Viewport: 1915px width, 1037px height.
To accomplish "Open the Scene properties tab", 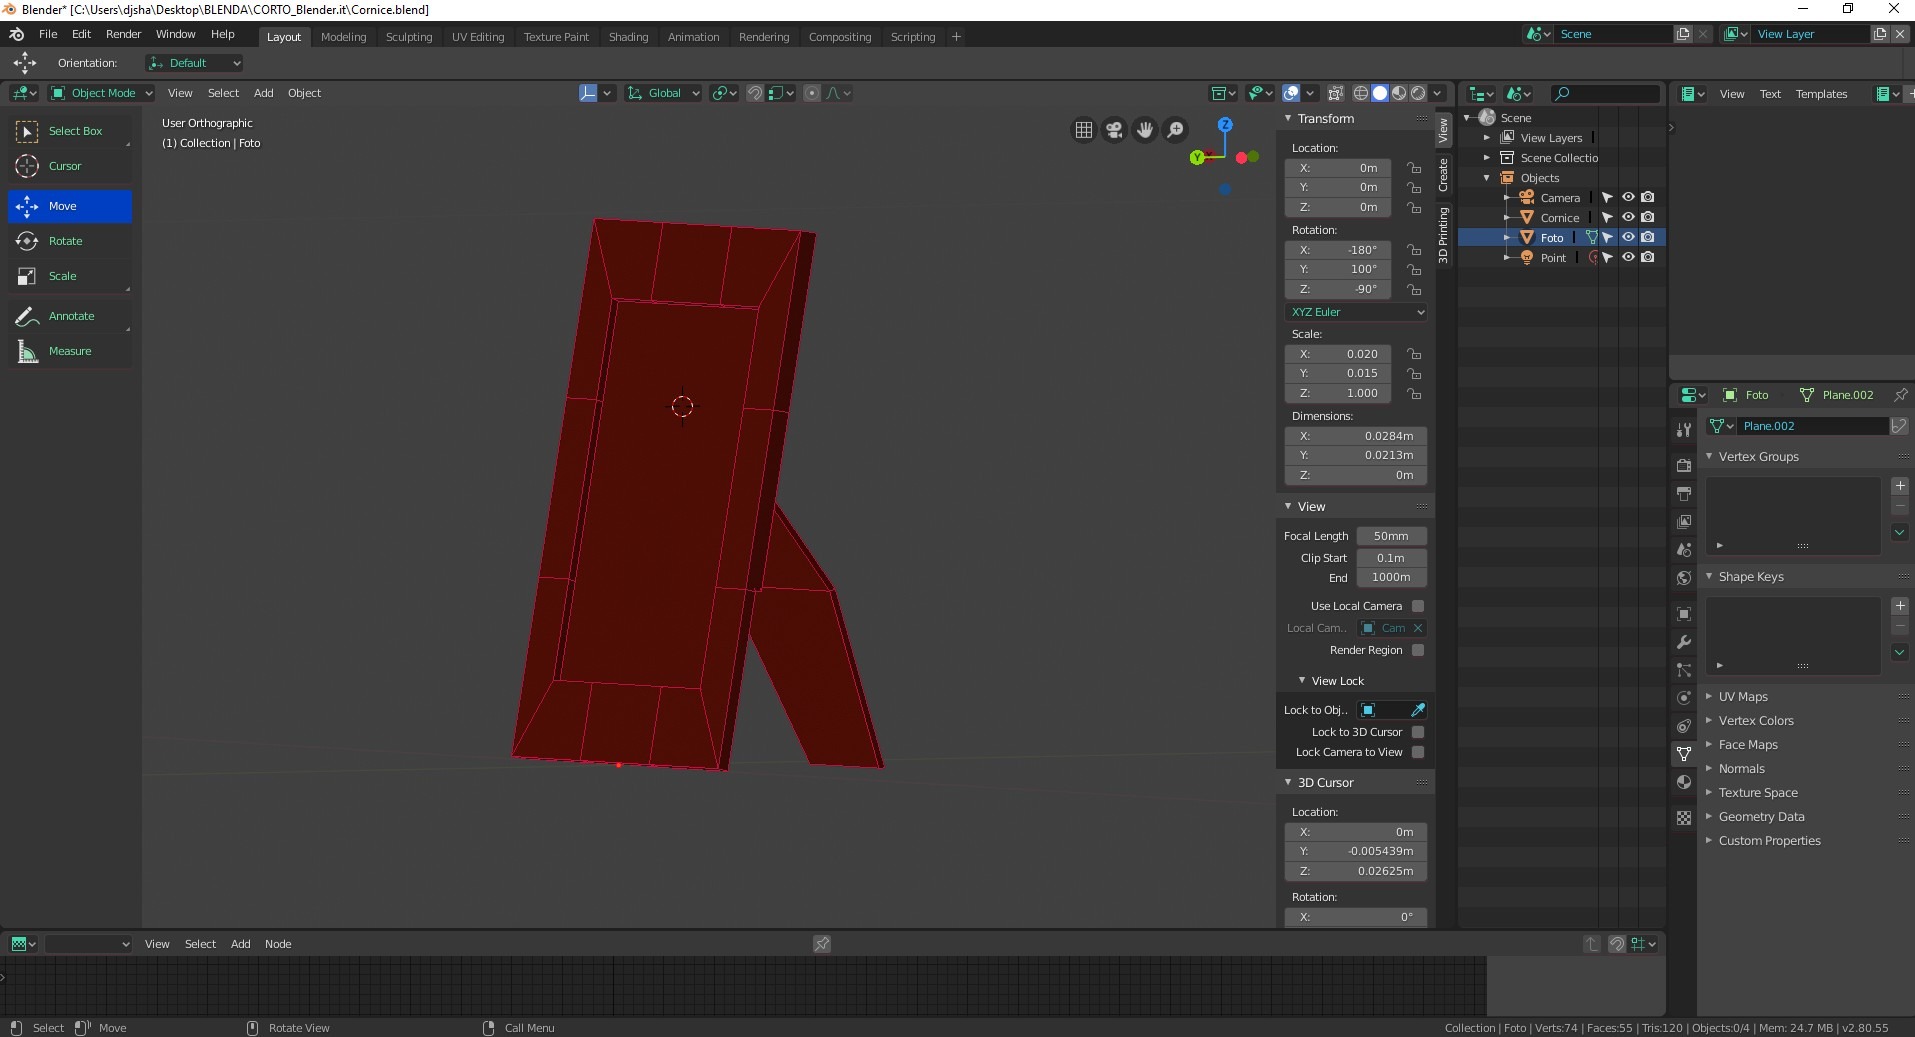I will click(1684, 550).
